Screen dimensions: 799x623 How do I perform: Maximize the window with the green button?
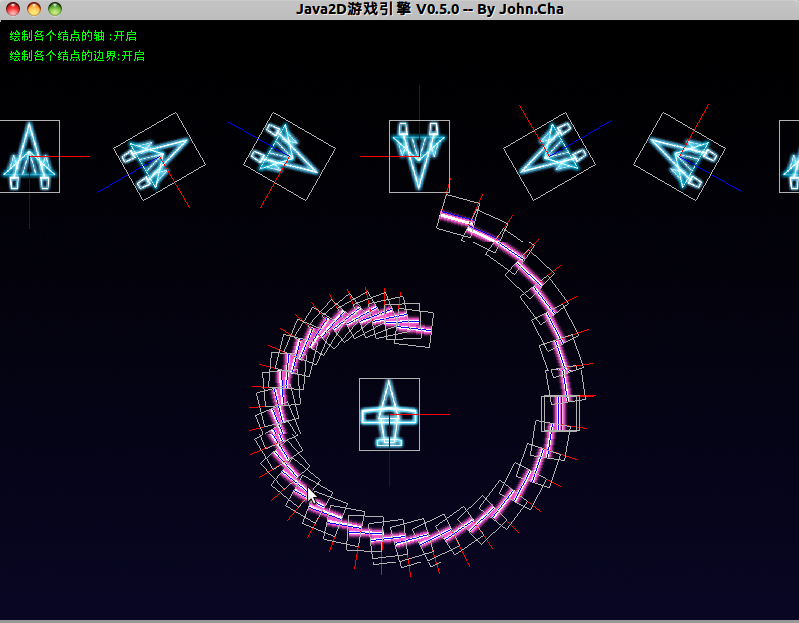click(x=55, y=9)
